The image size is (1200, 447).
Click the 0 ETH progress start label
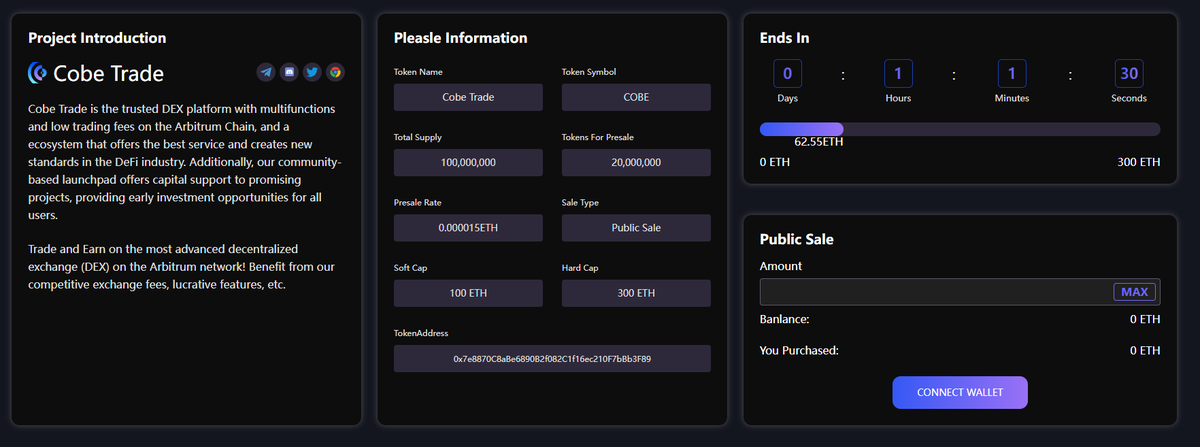775,162
